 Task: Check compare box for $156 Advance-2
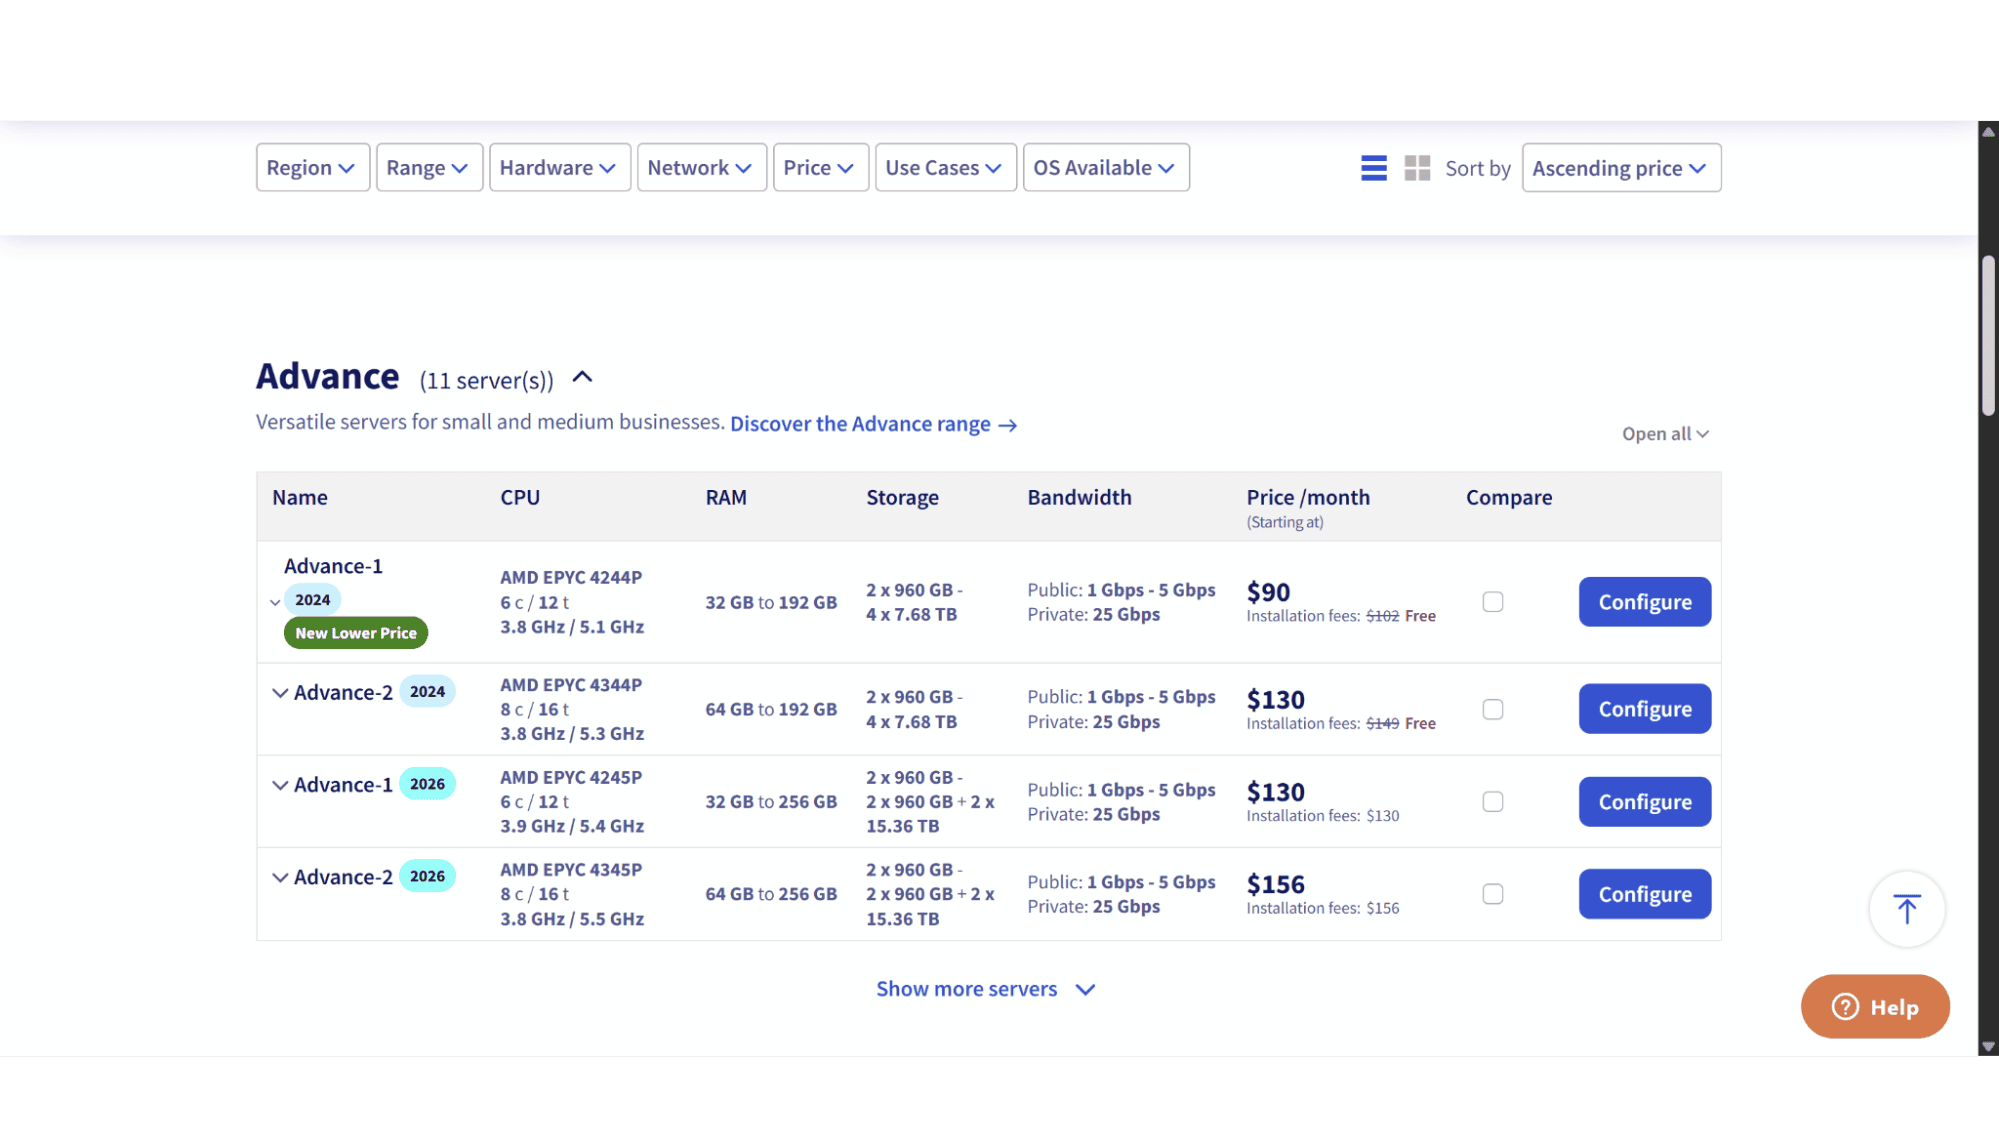coord(1492,894)
